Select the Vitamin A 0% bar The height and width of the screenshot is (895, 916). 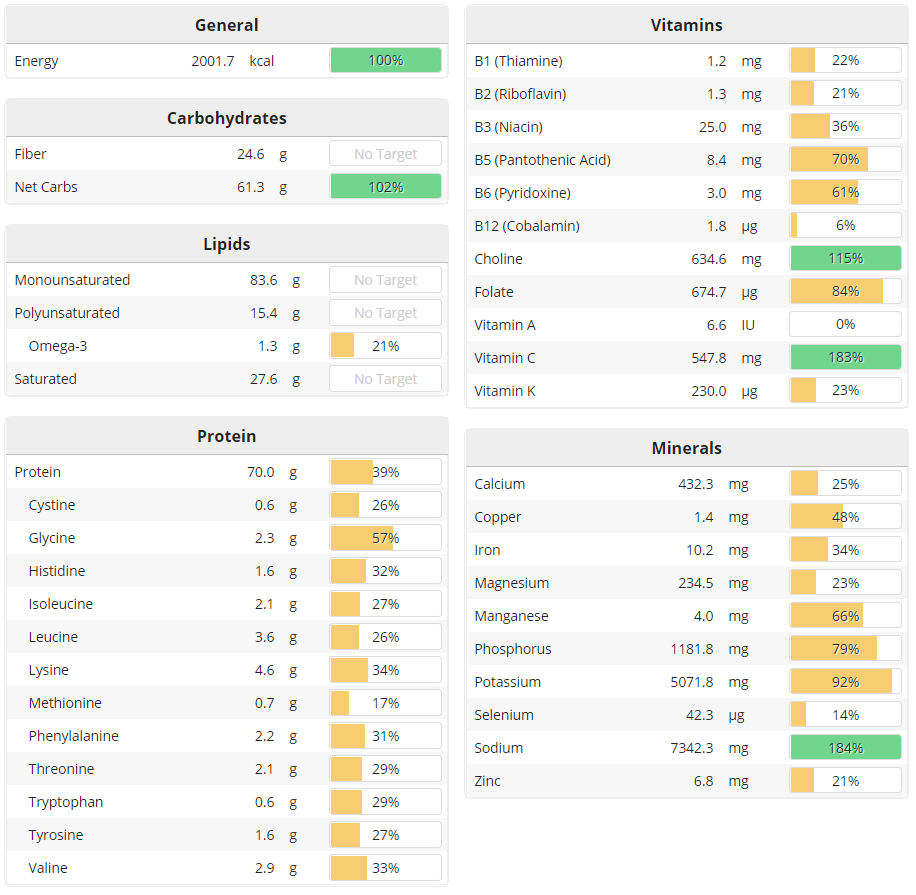pos(845,324)
